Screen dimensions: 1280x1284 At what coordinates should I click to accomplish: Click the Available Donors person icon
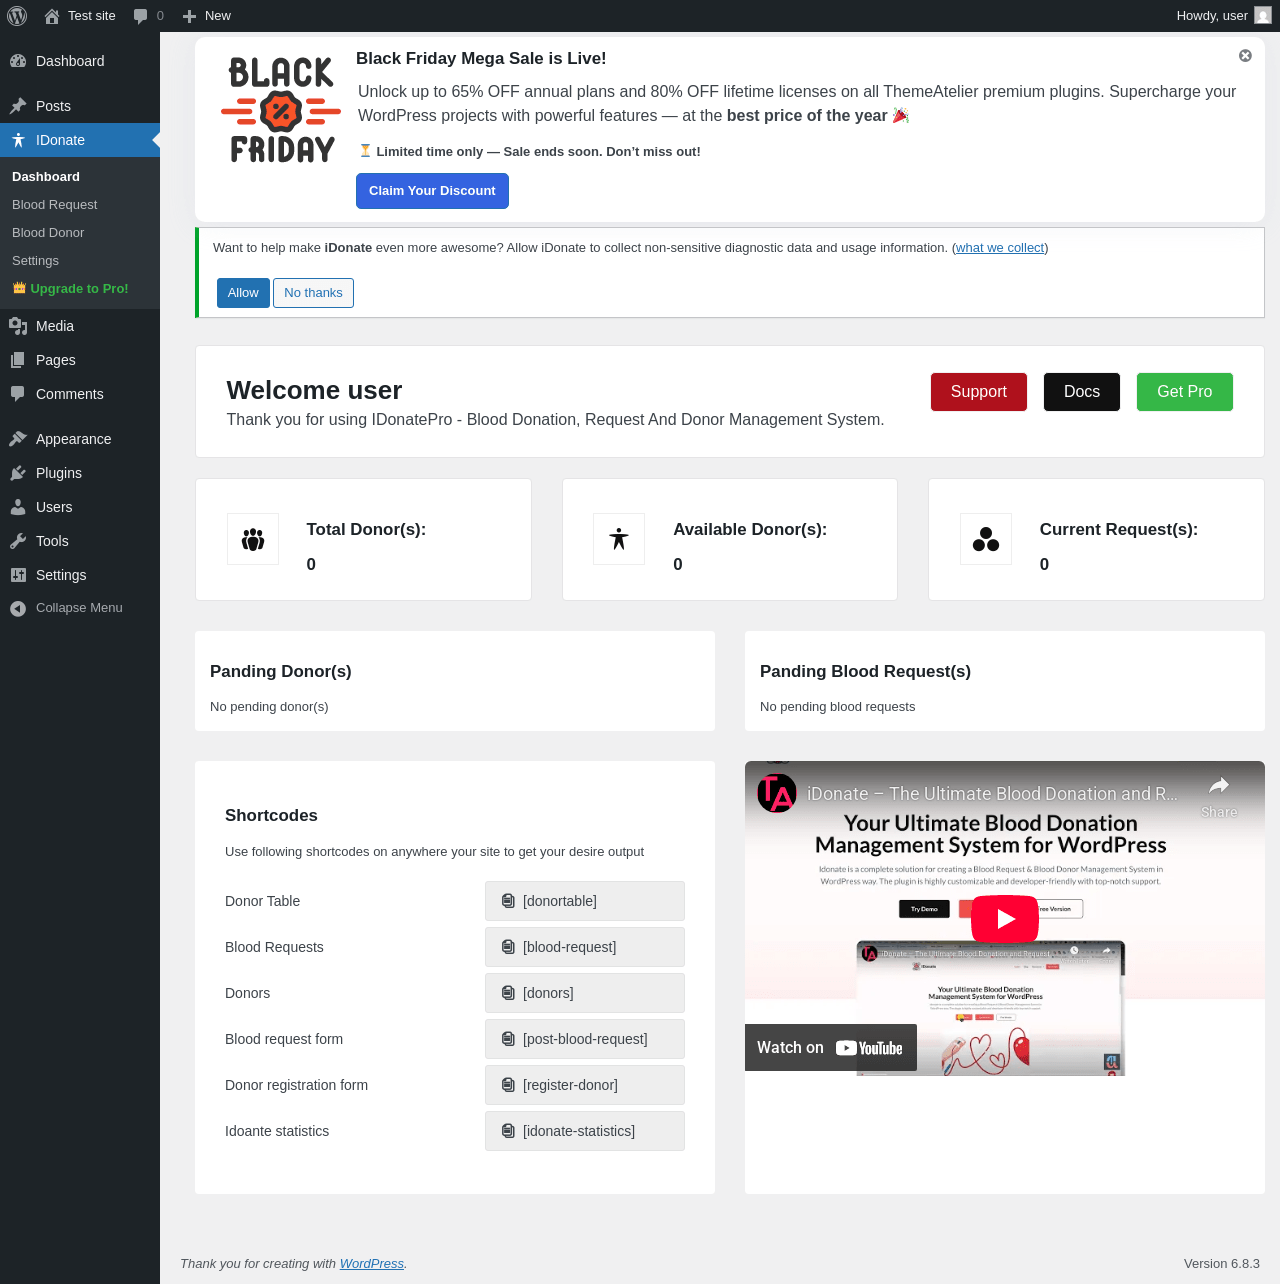click(x=619, y=540)
